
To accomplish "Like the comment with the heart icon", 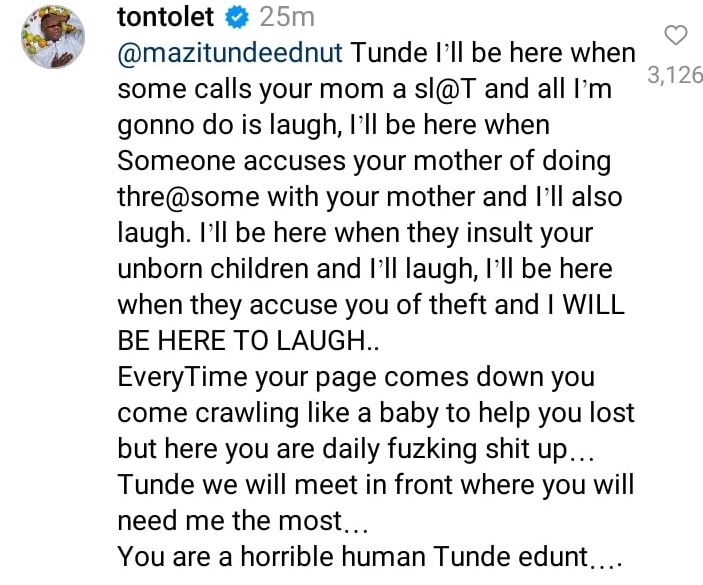I will point(676,36).
